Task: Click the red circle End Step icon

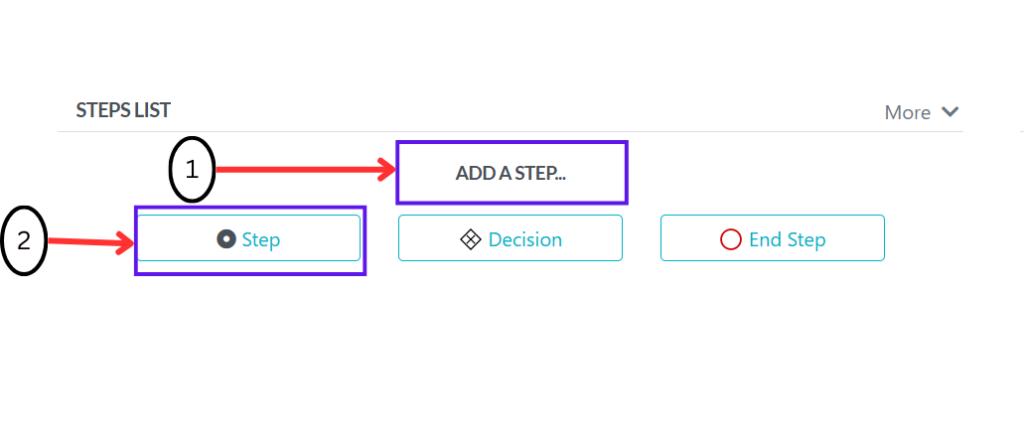Action: (x=730, y=240)
